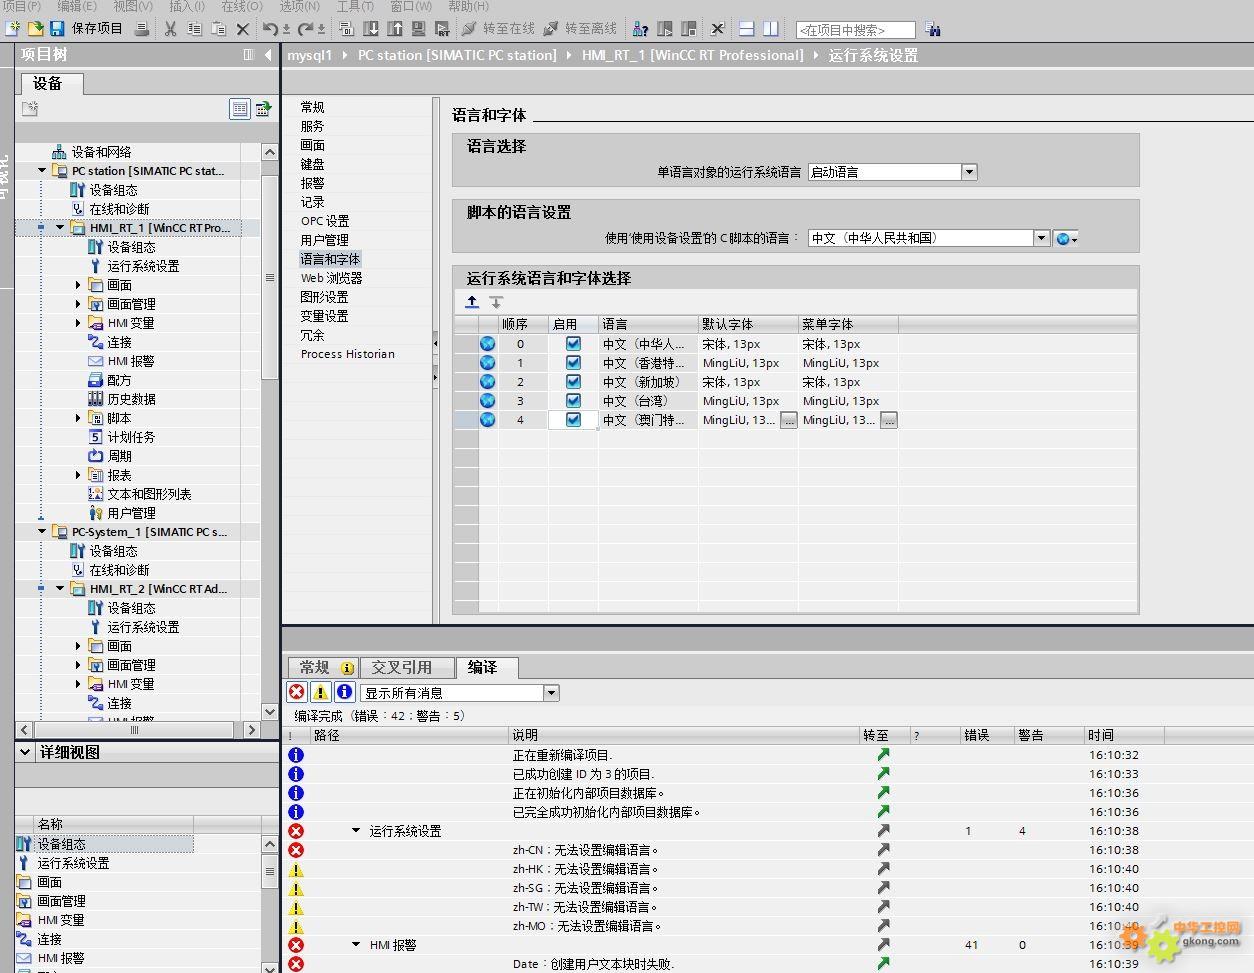Viewport: 1254px width, 973px height.
Task: Select Process Historian in settings list
Action: [x=348, y=354]
